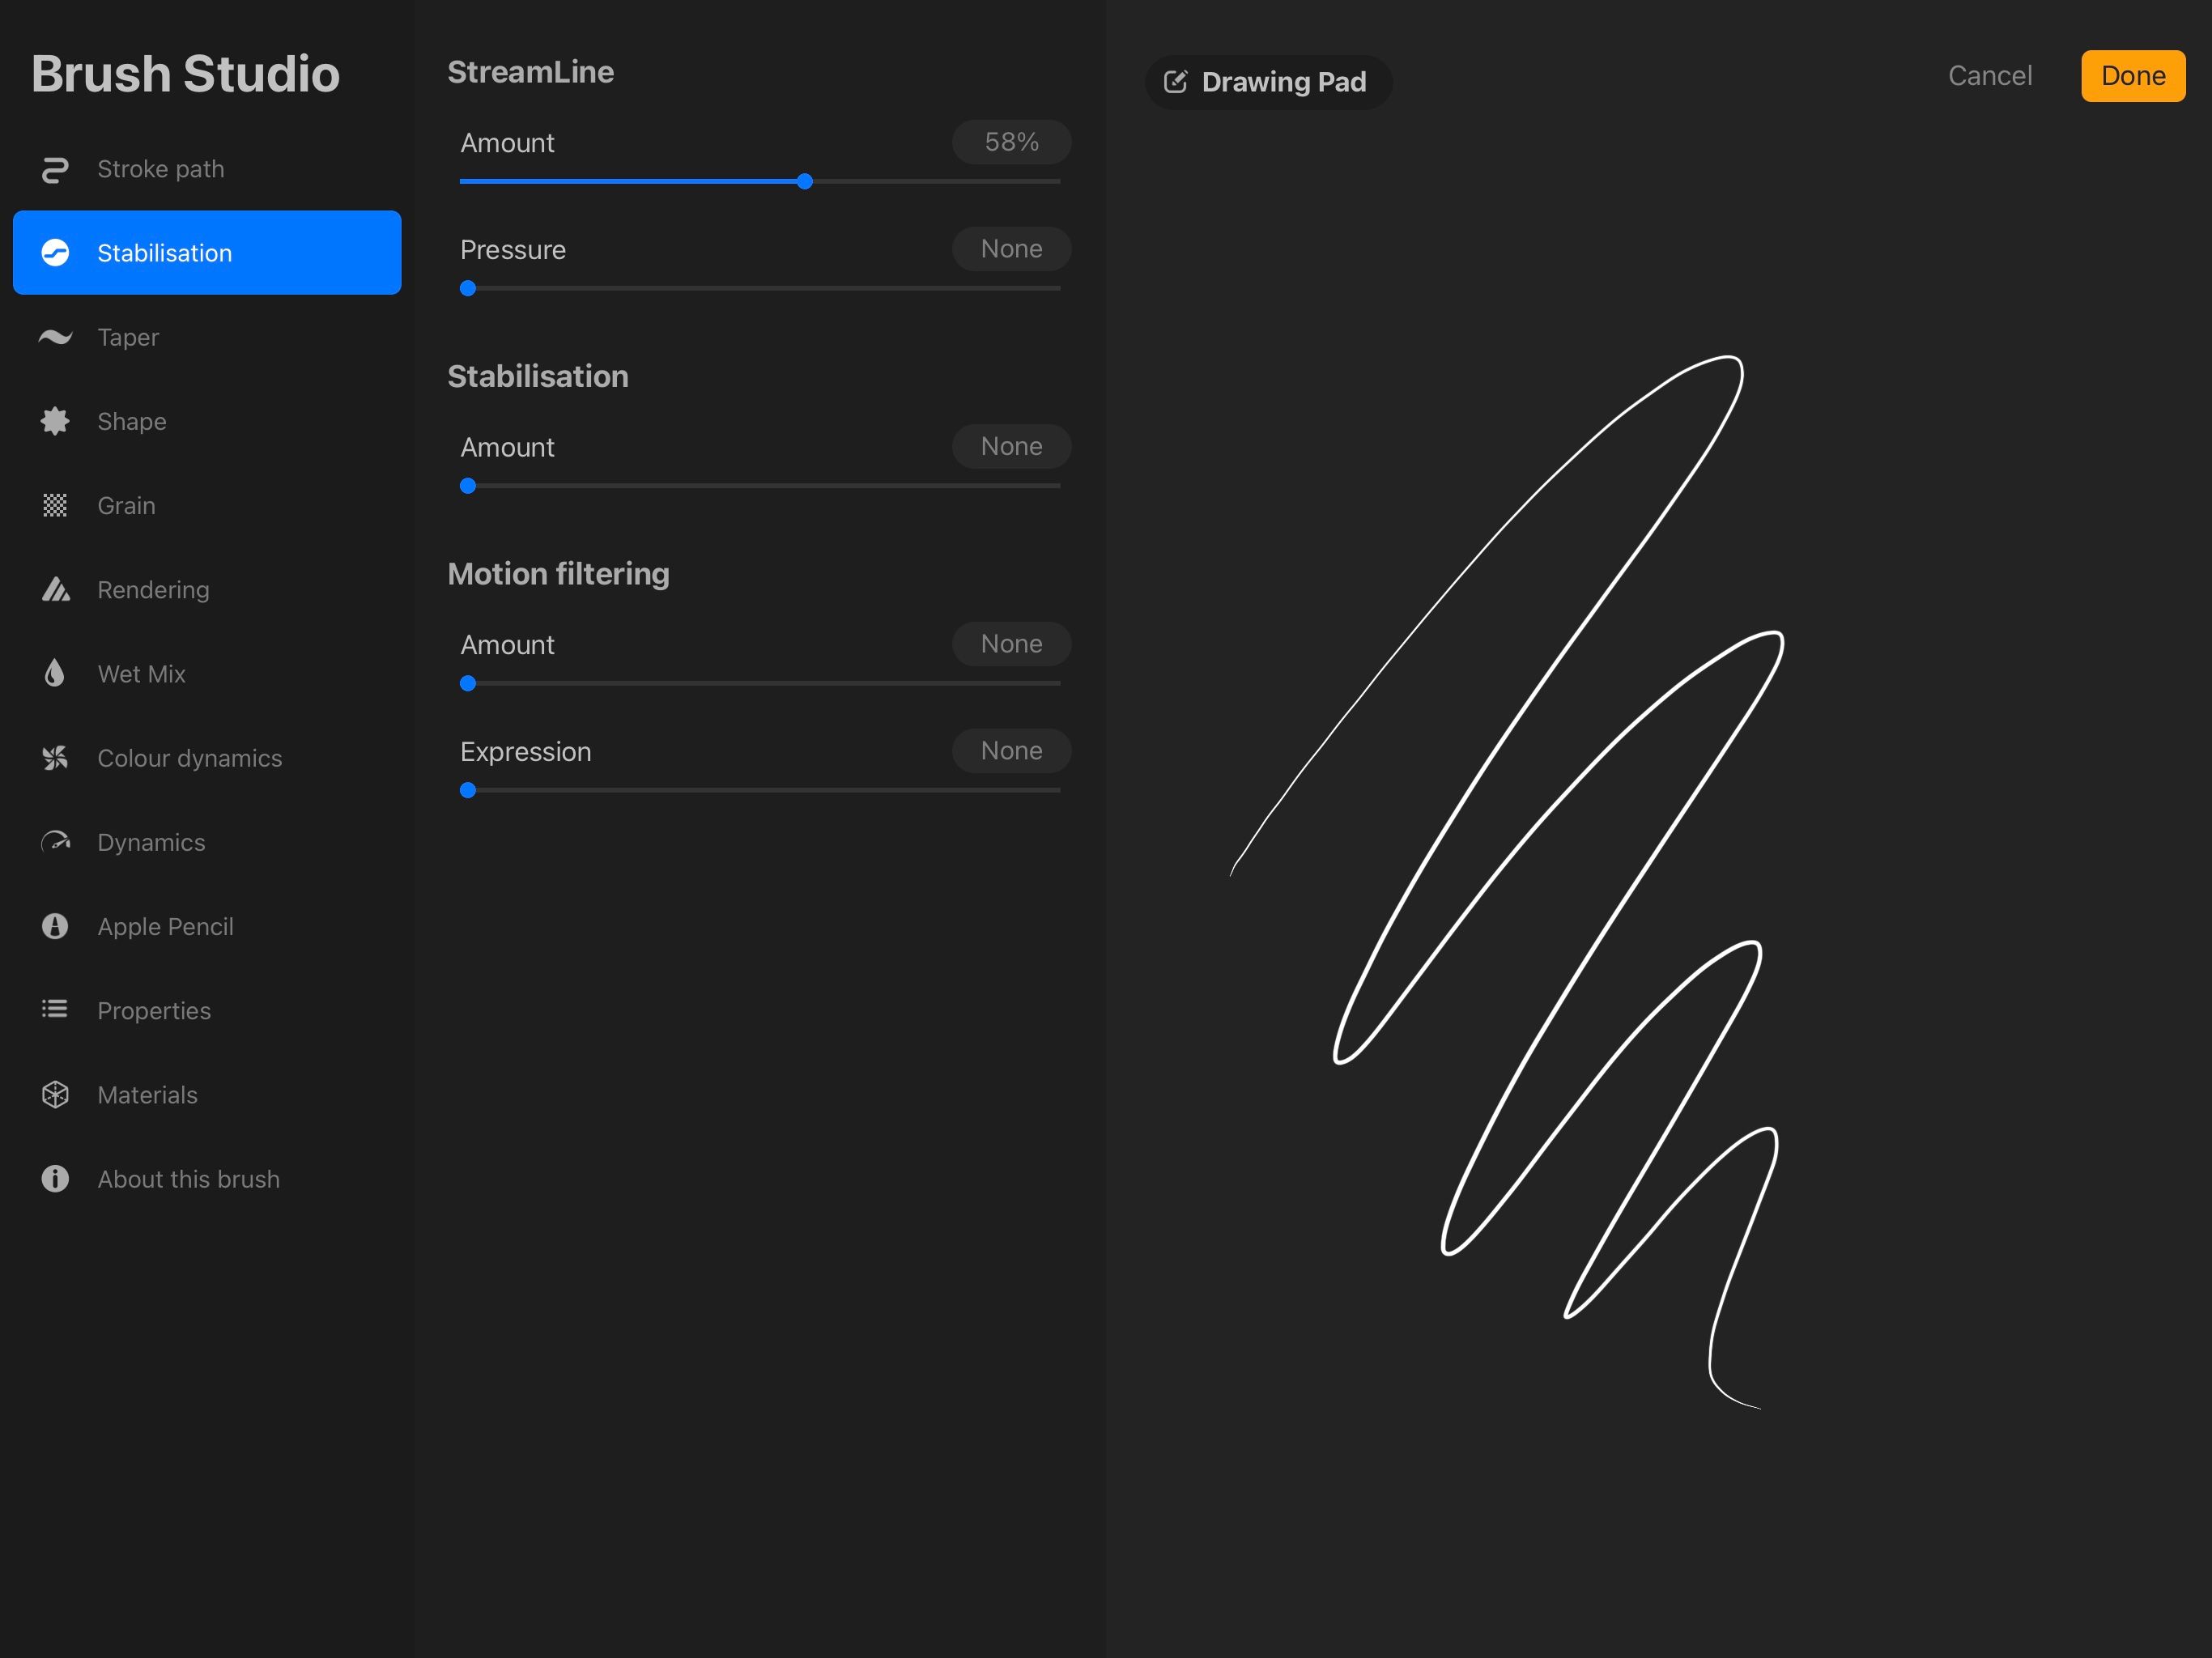
Task: Click the Expression slider under Motion filtering
Action: pos(467,790)
